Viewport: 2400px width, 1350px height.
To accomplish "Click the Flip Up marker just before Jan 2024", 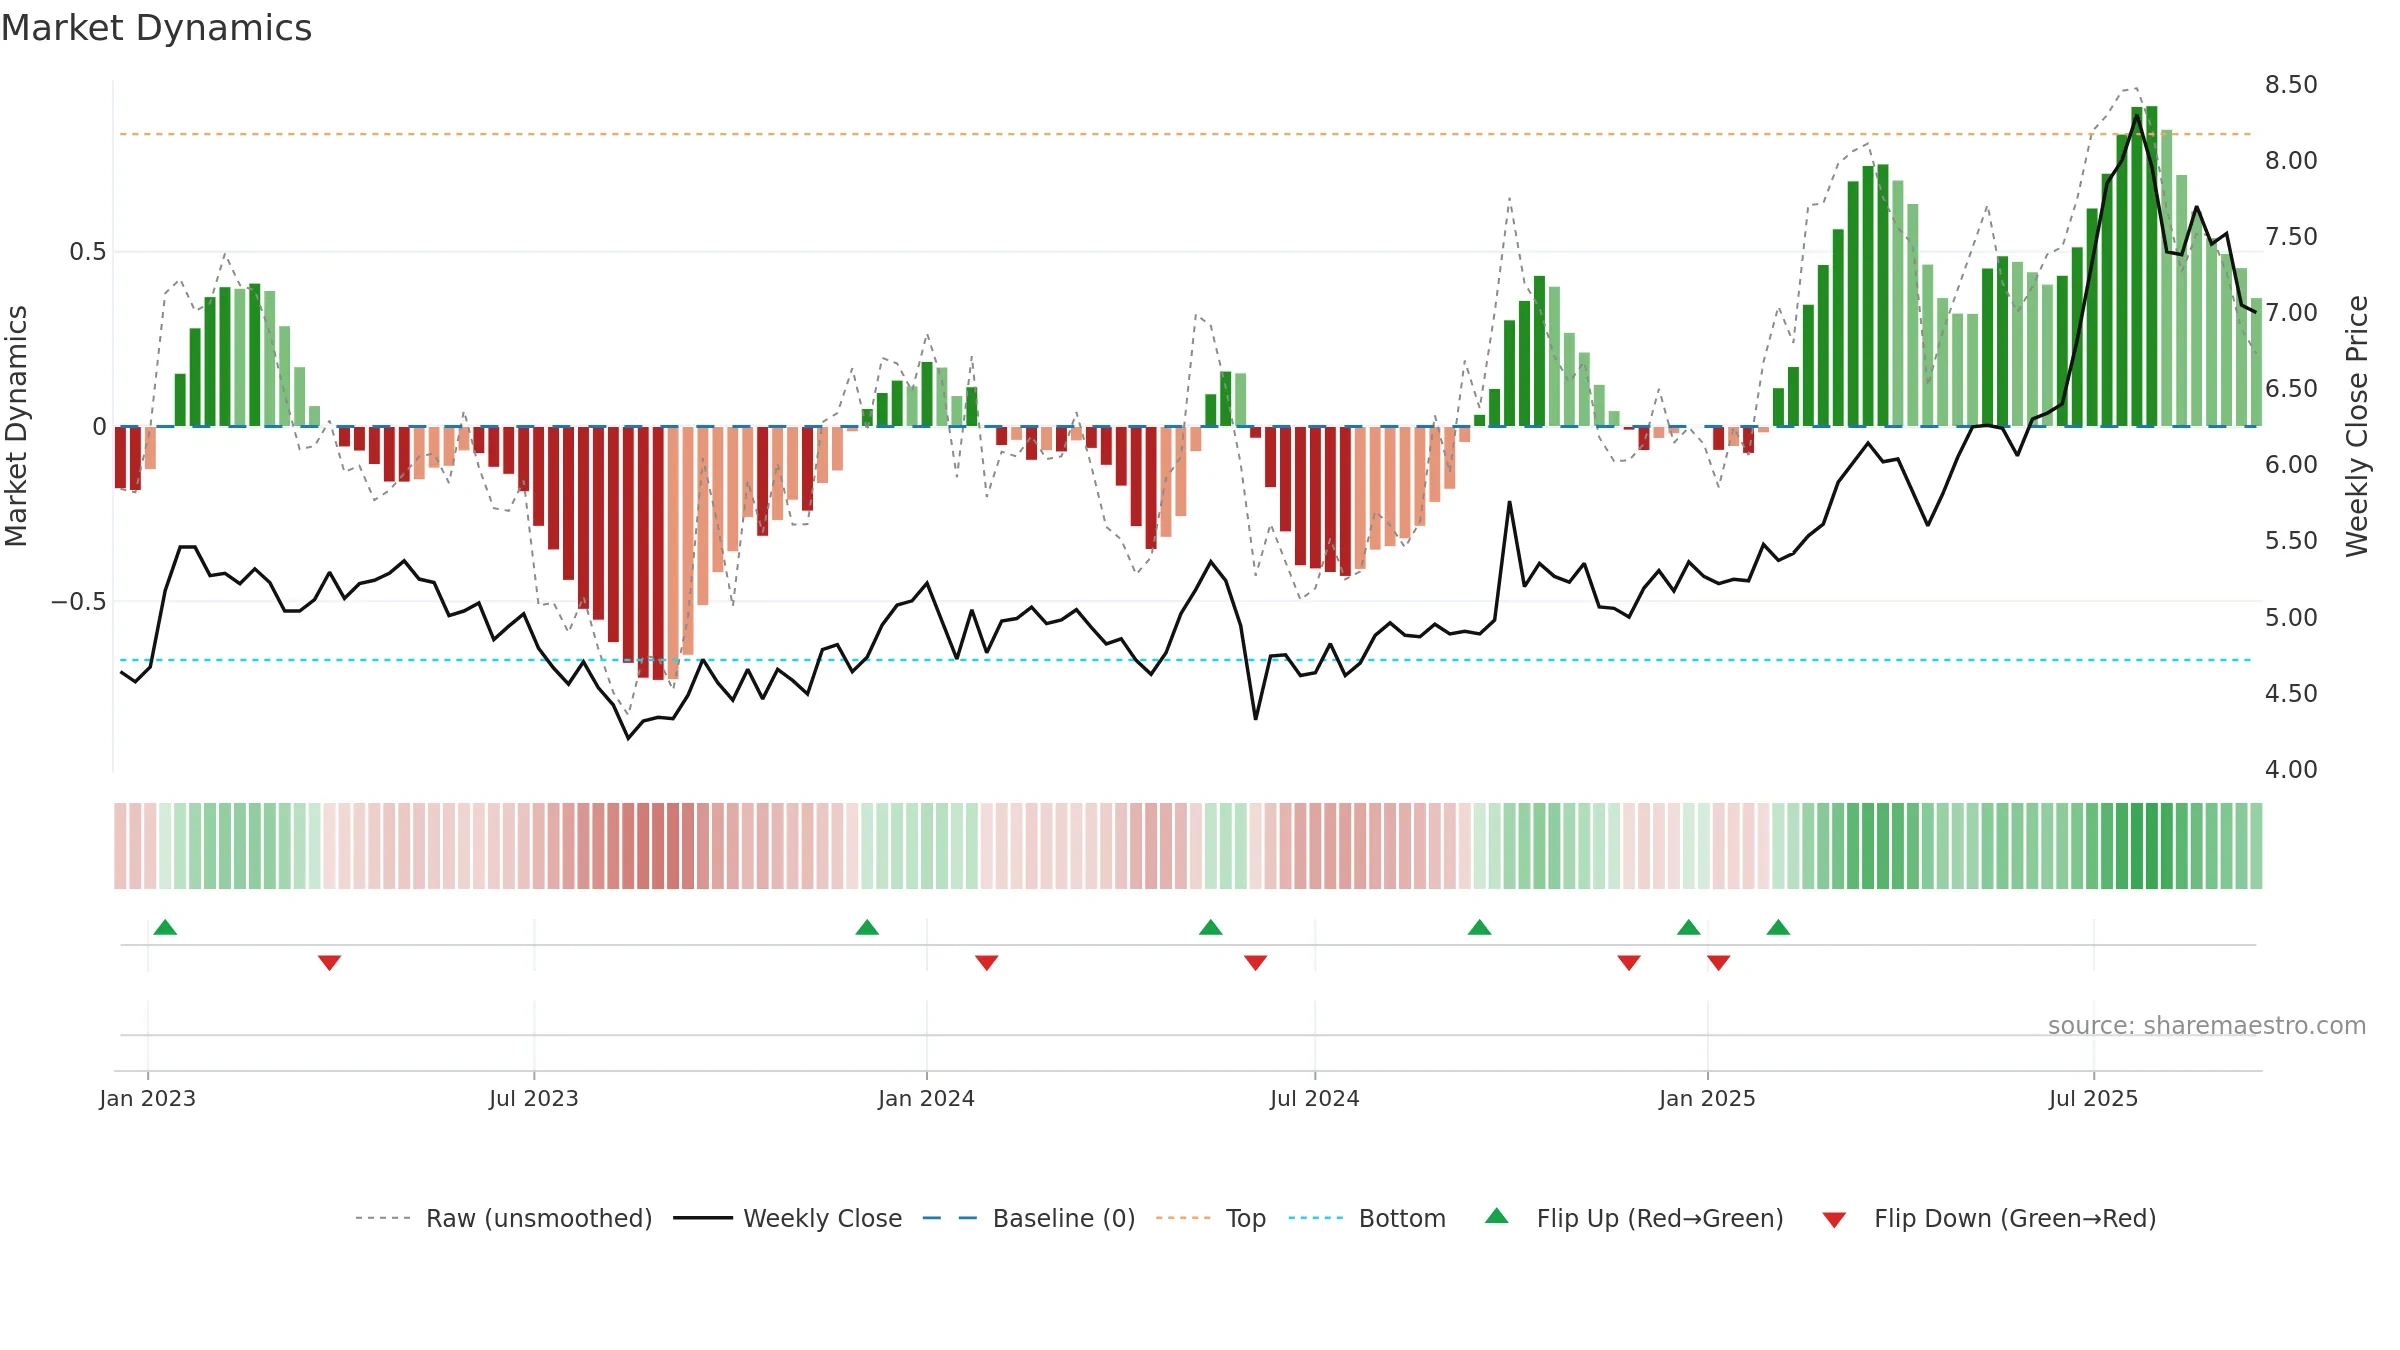I will [867, 927].
